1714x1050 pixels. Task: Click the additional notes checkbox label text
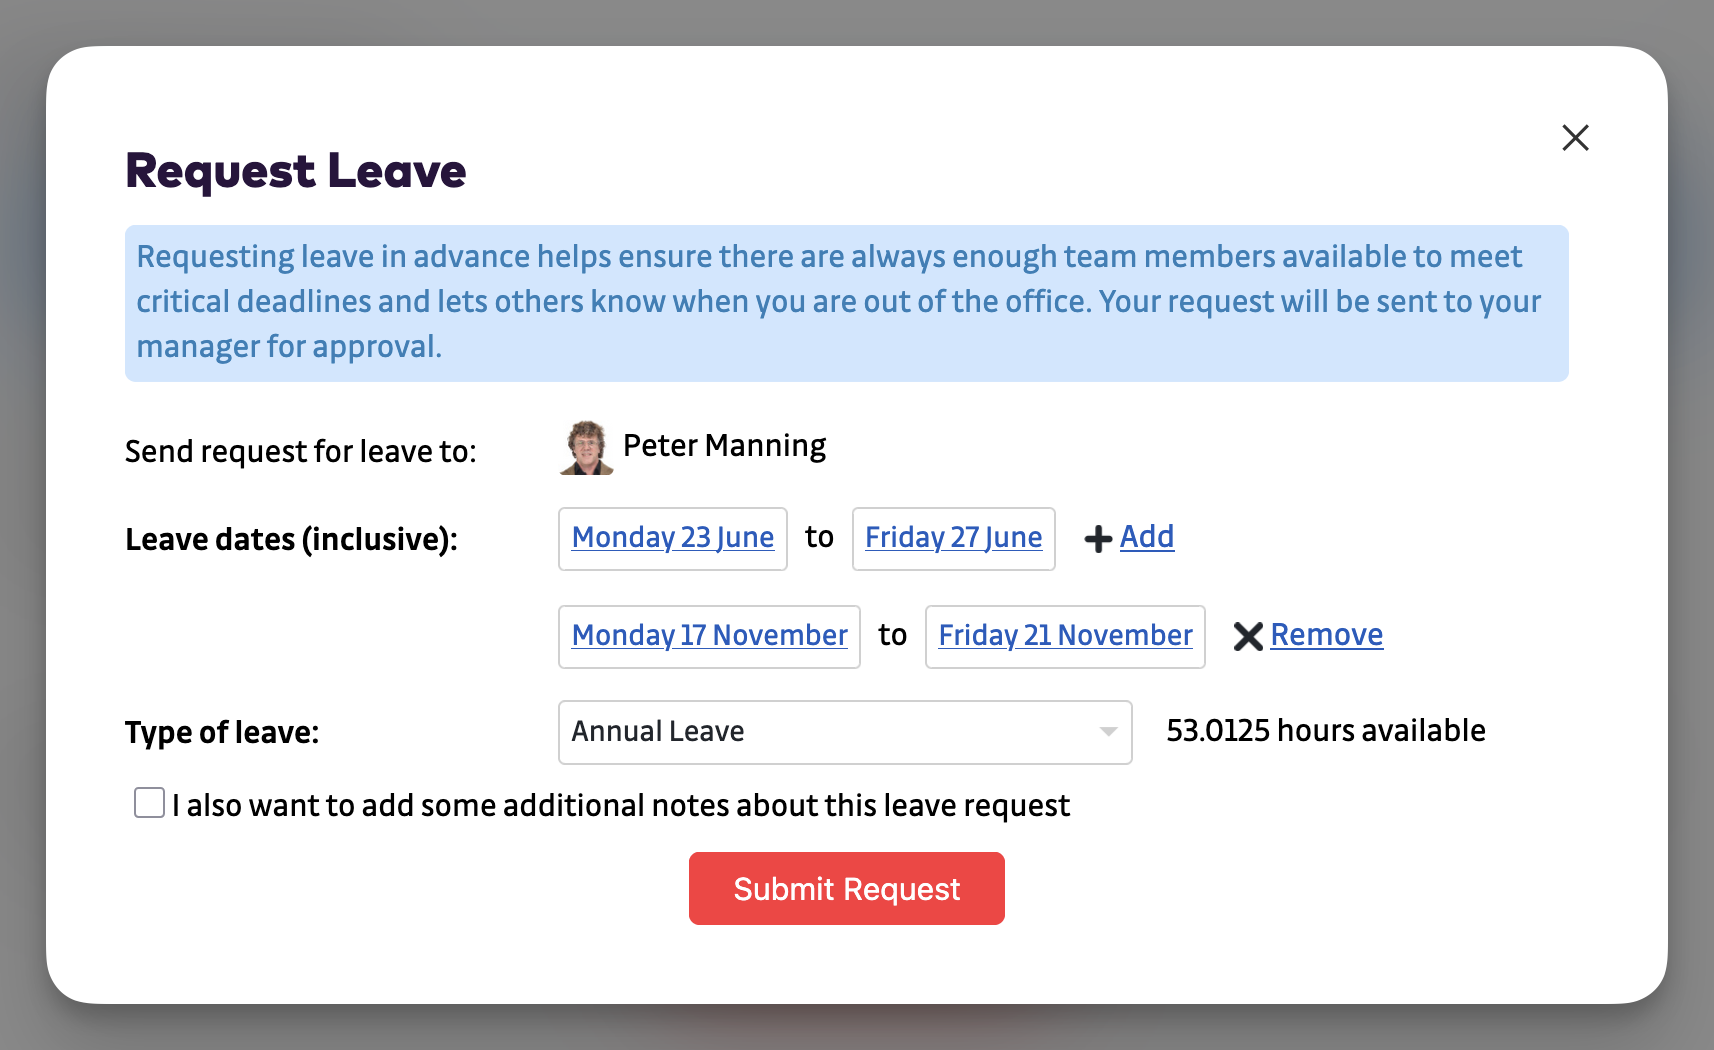tap(620, 805)
